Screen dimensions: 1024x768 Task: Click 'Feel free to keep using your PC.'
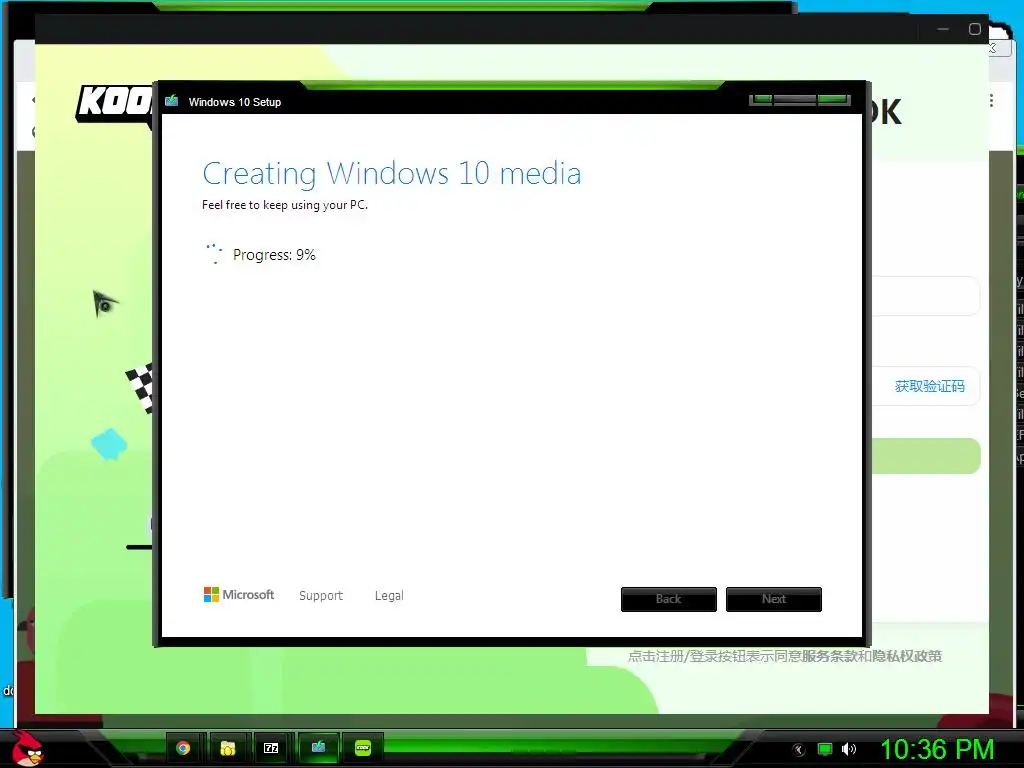coord(285,205)
